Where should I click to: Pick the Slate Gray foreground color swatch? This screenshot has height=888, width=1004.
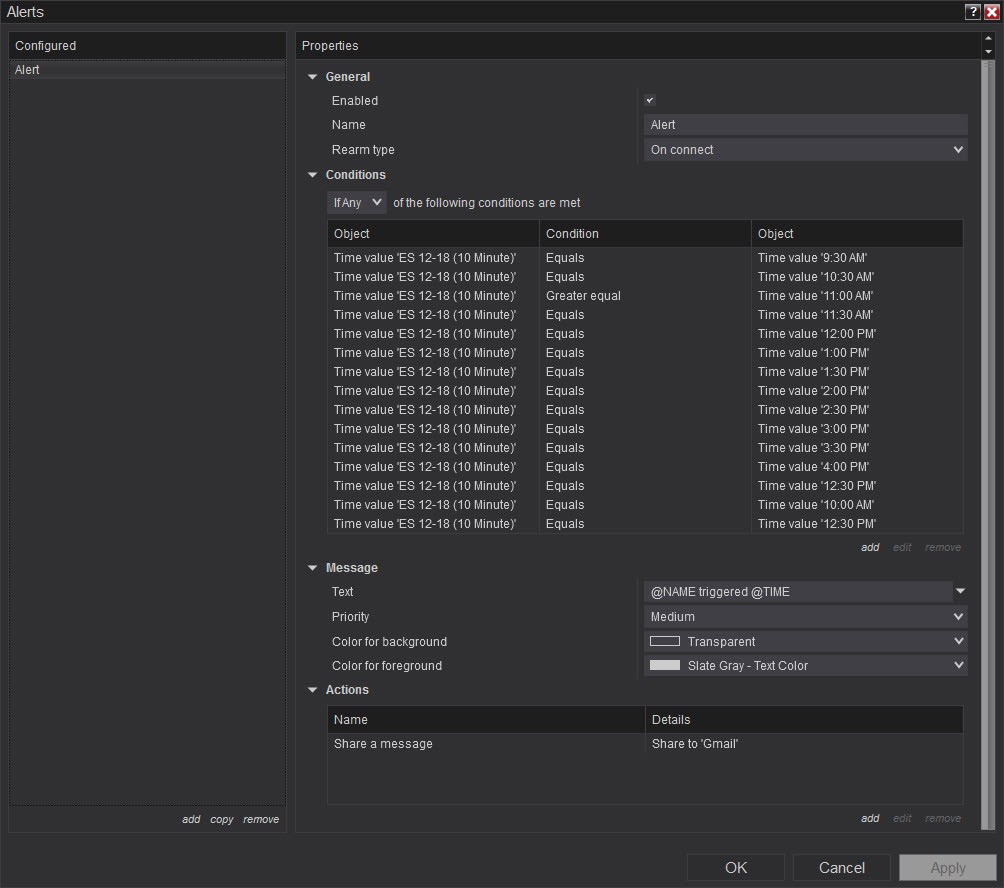[x=665, y=666]
